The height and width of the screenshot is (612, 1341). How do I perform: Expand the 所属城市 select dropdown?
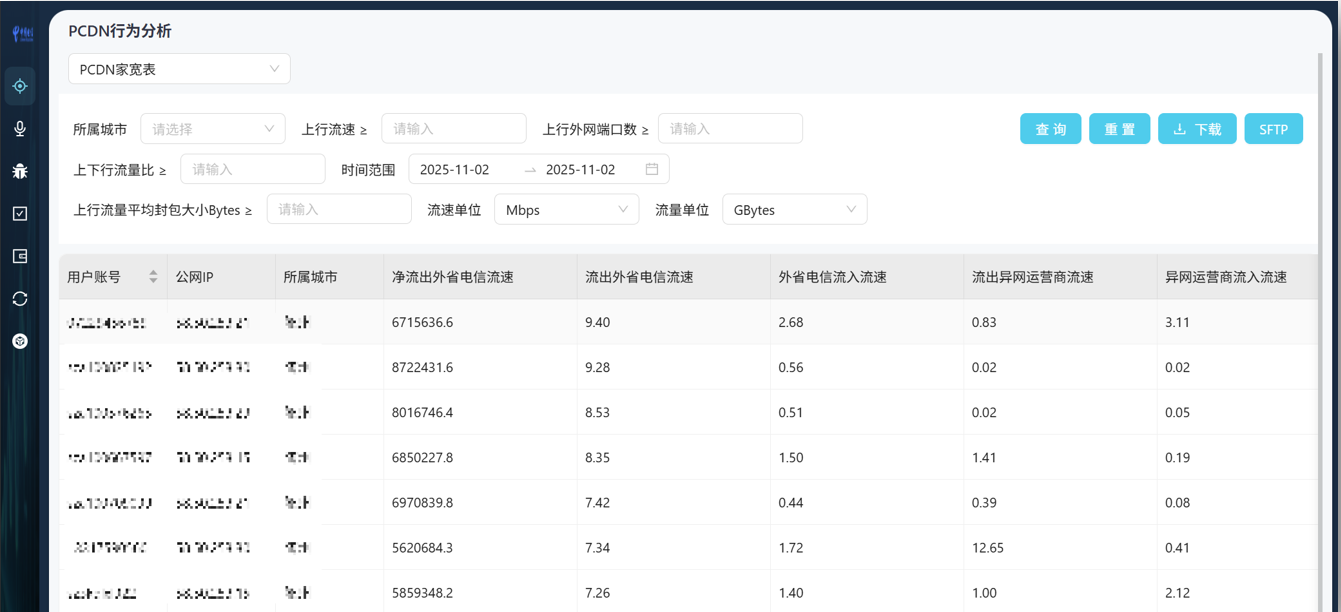(x=212, y=129)
